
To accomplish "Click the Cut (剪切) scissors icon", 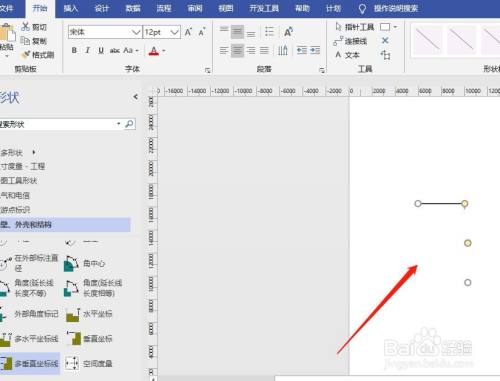I will click(25, 27).
